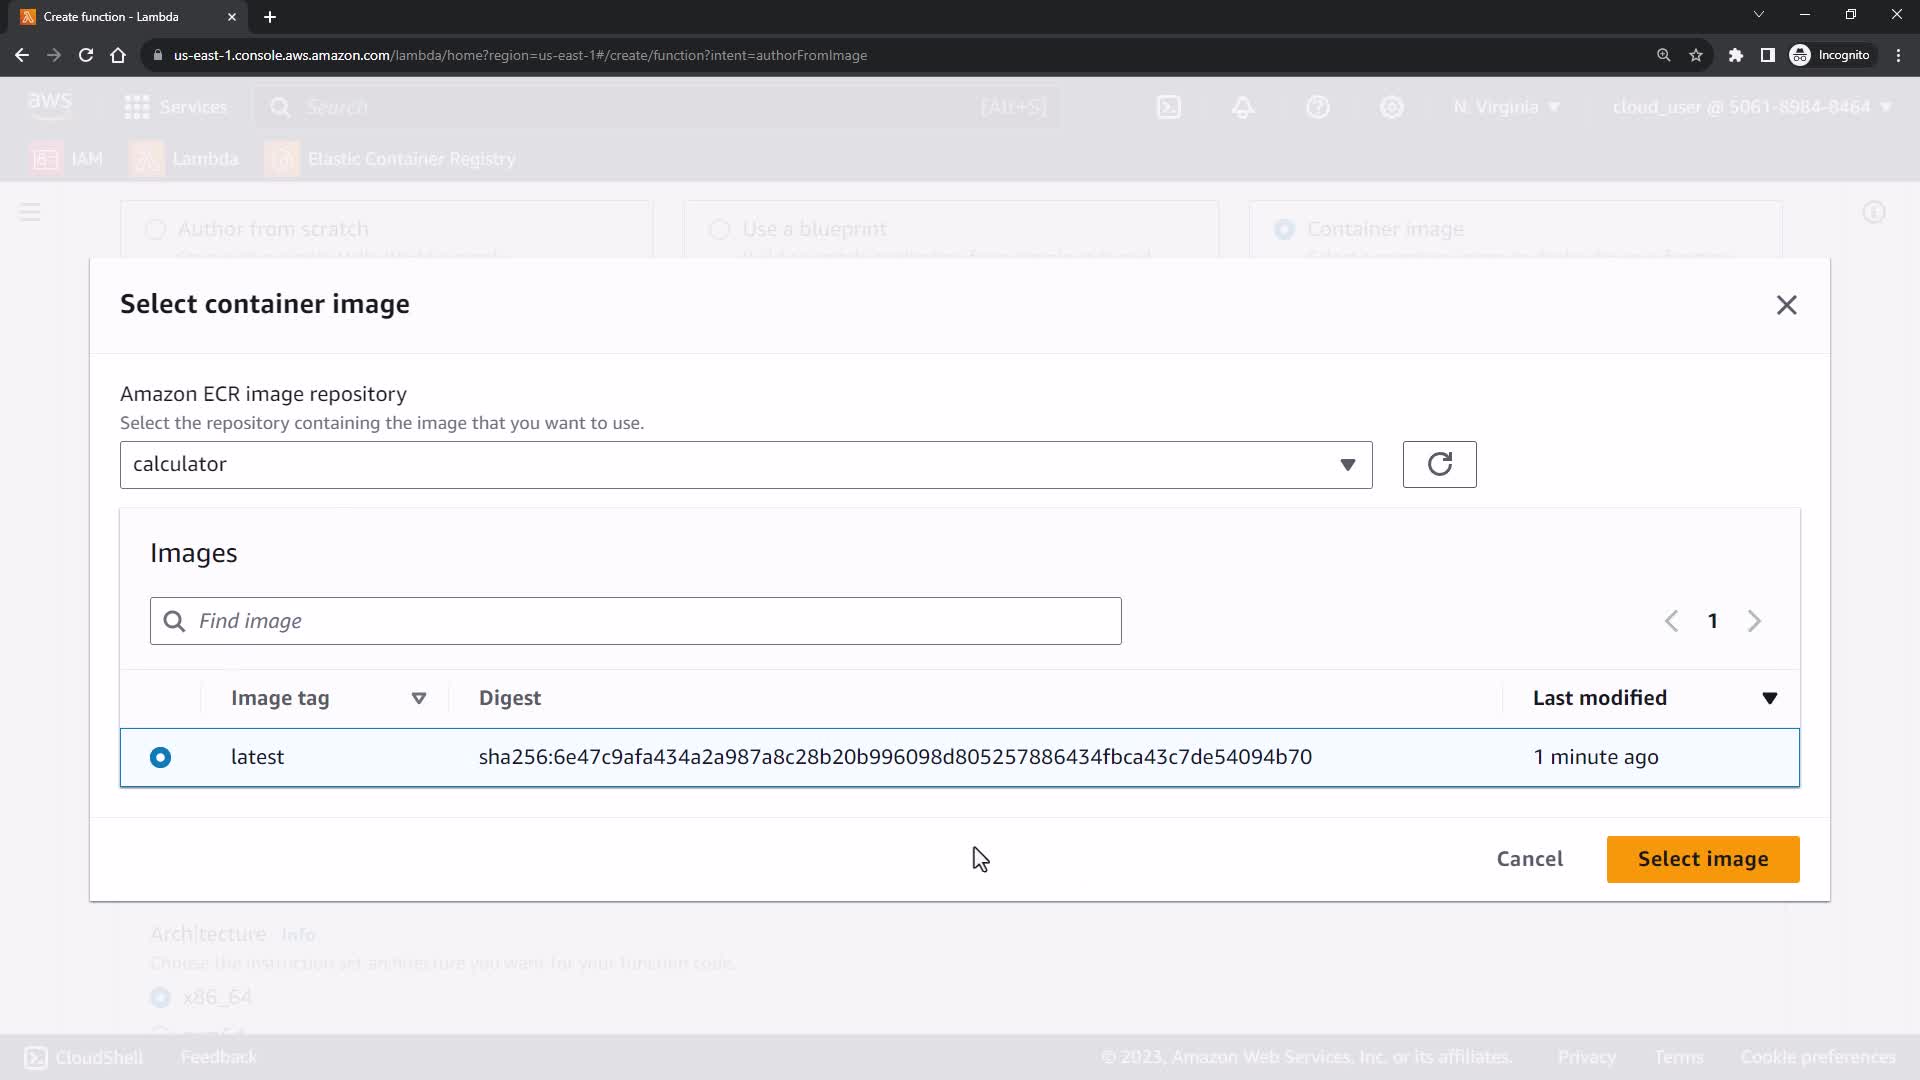
Task: Go to next page of images
Action: 1754,621
